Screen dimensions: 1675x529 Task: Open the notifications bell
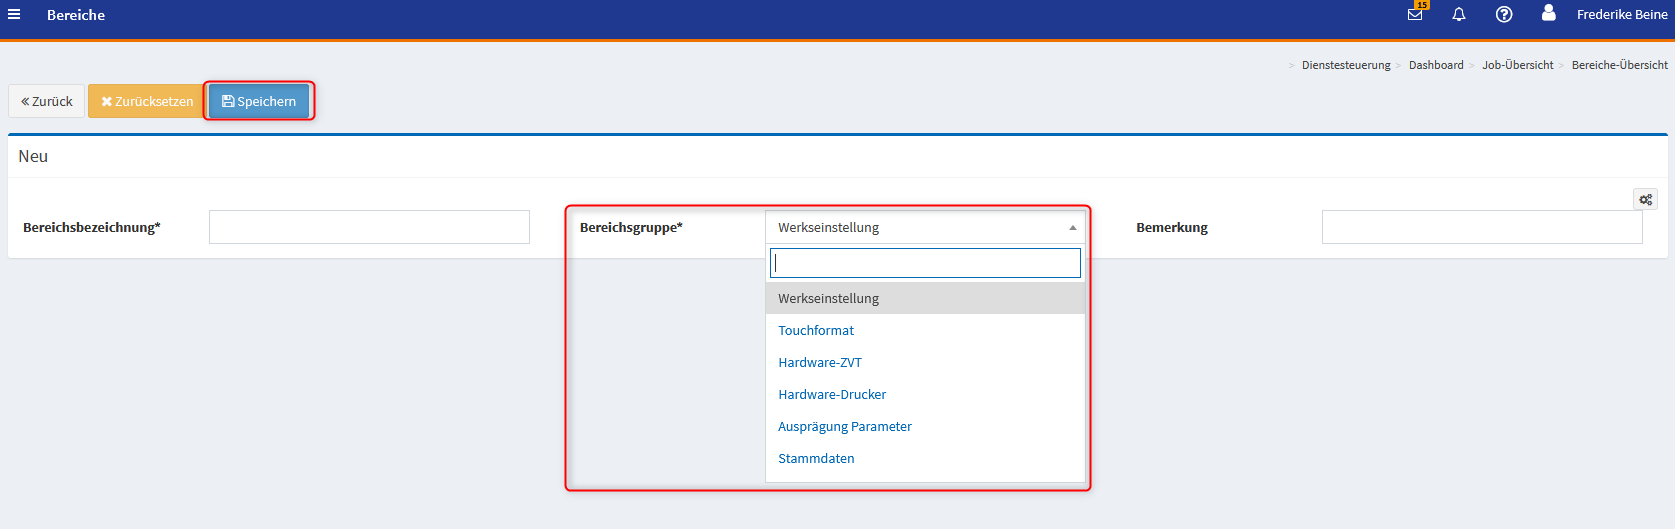coord(1459,15)
